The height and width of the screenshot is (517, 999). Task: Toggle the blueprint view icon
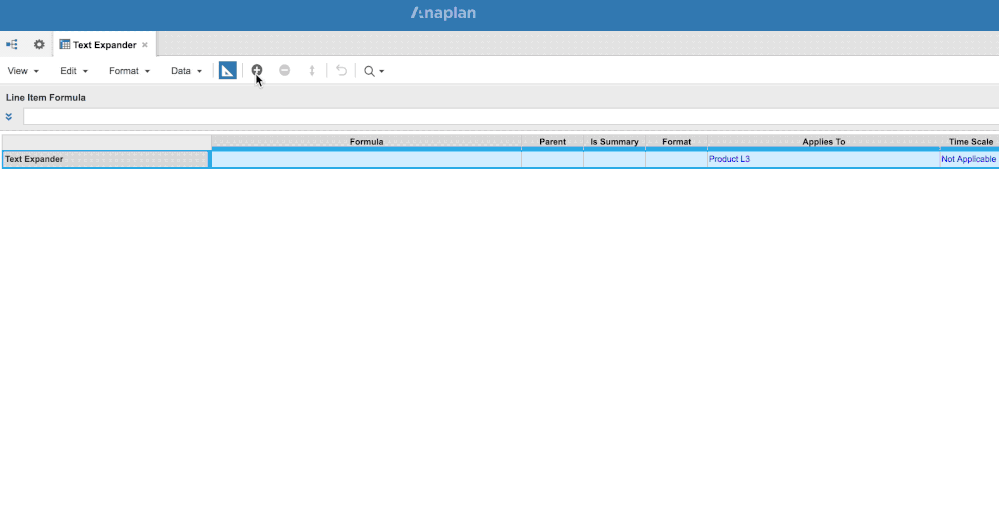point(227,70)
